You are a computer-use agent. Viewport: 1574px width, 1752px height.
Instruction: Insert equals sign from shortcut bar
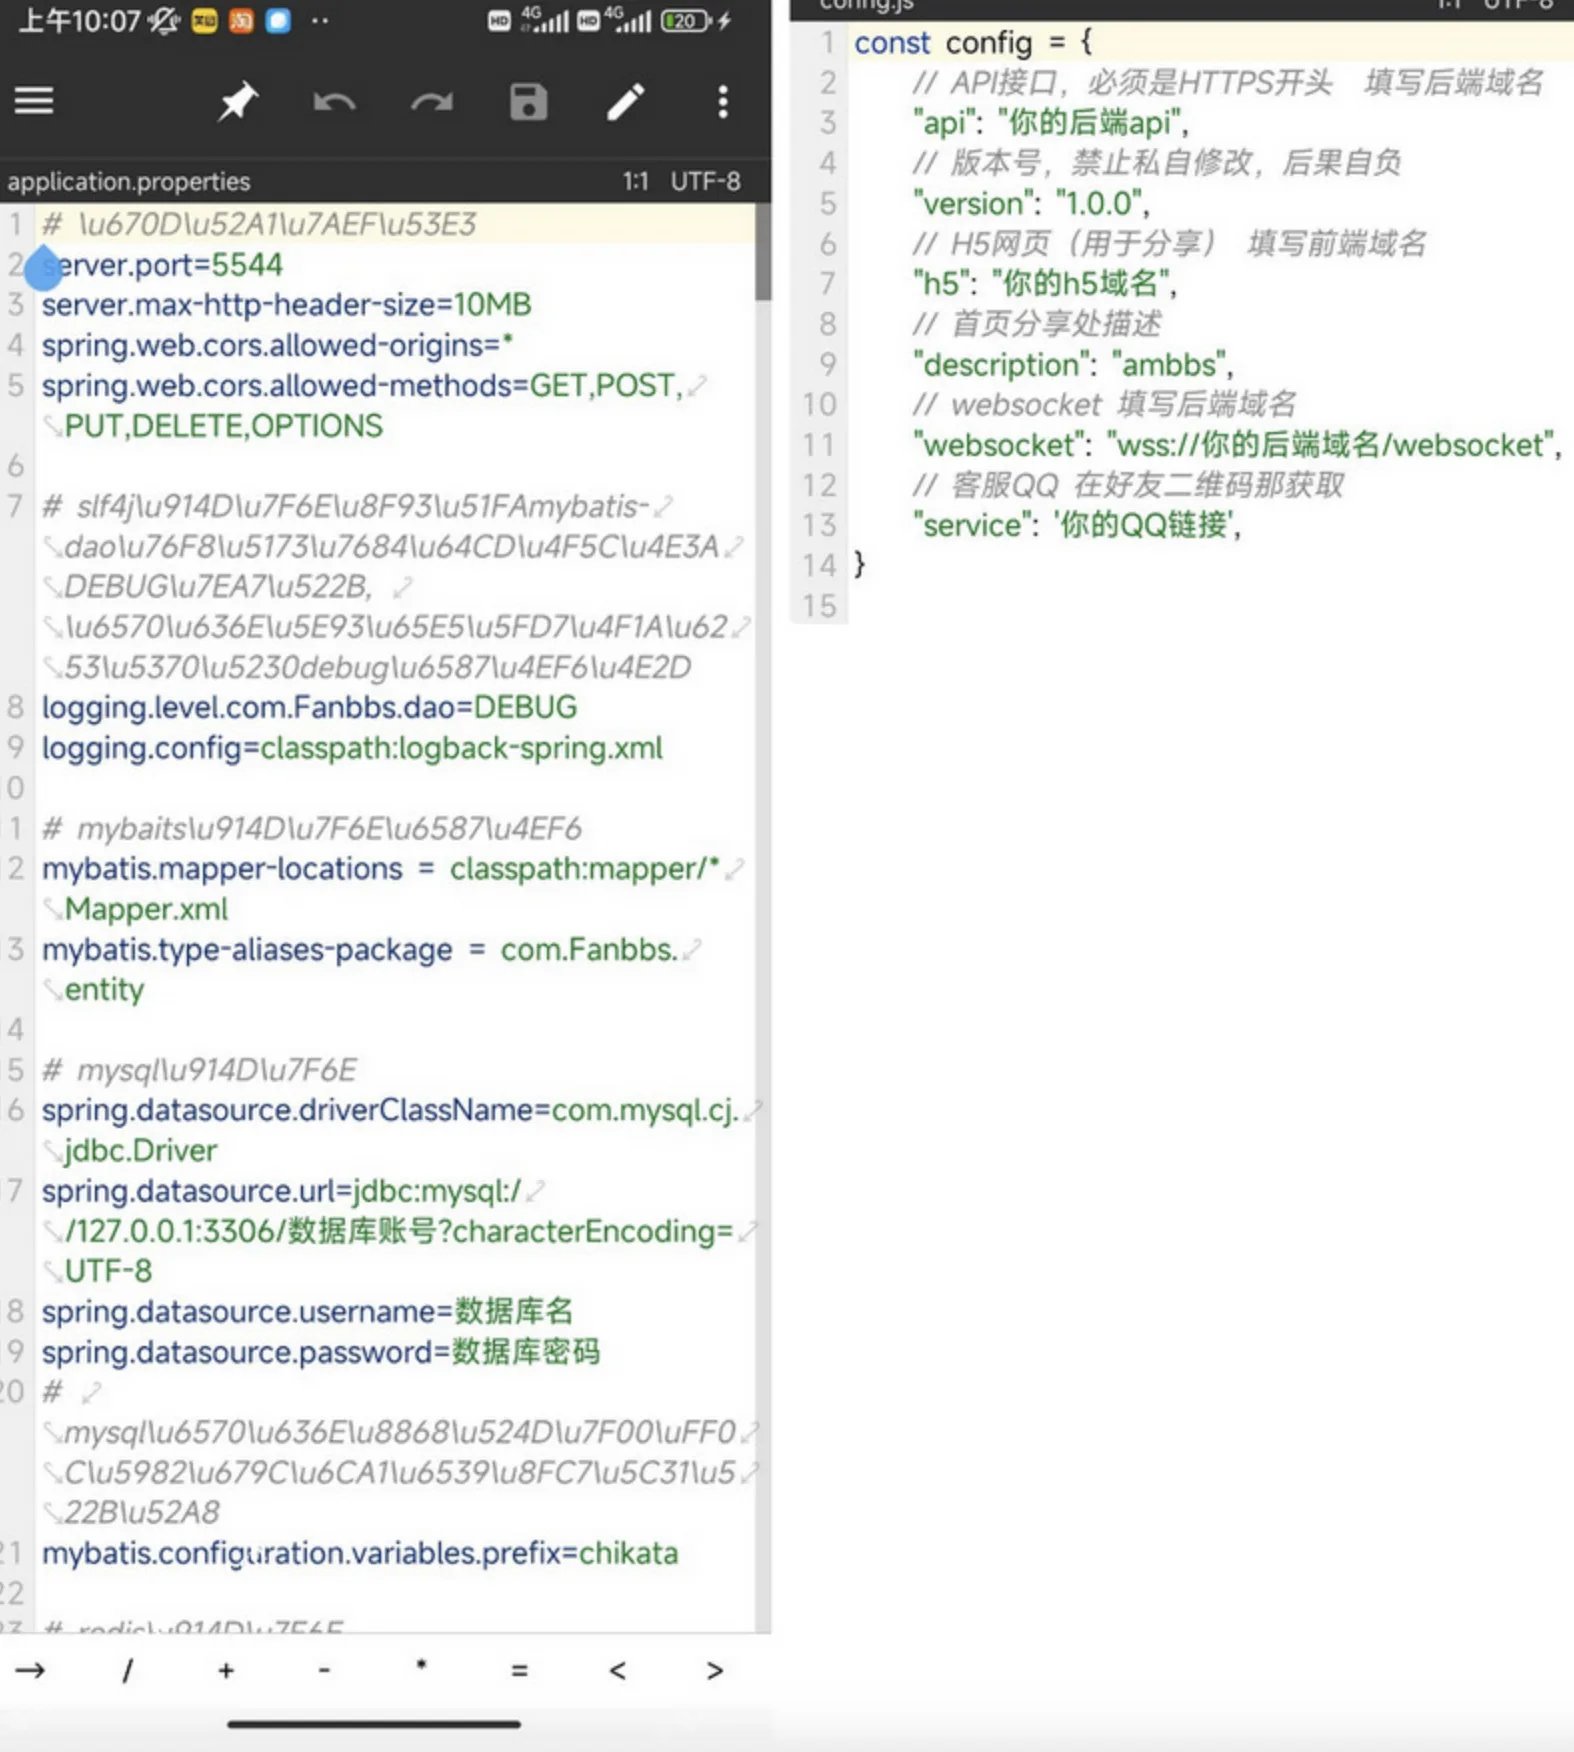519,1670
